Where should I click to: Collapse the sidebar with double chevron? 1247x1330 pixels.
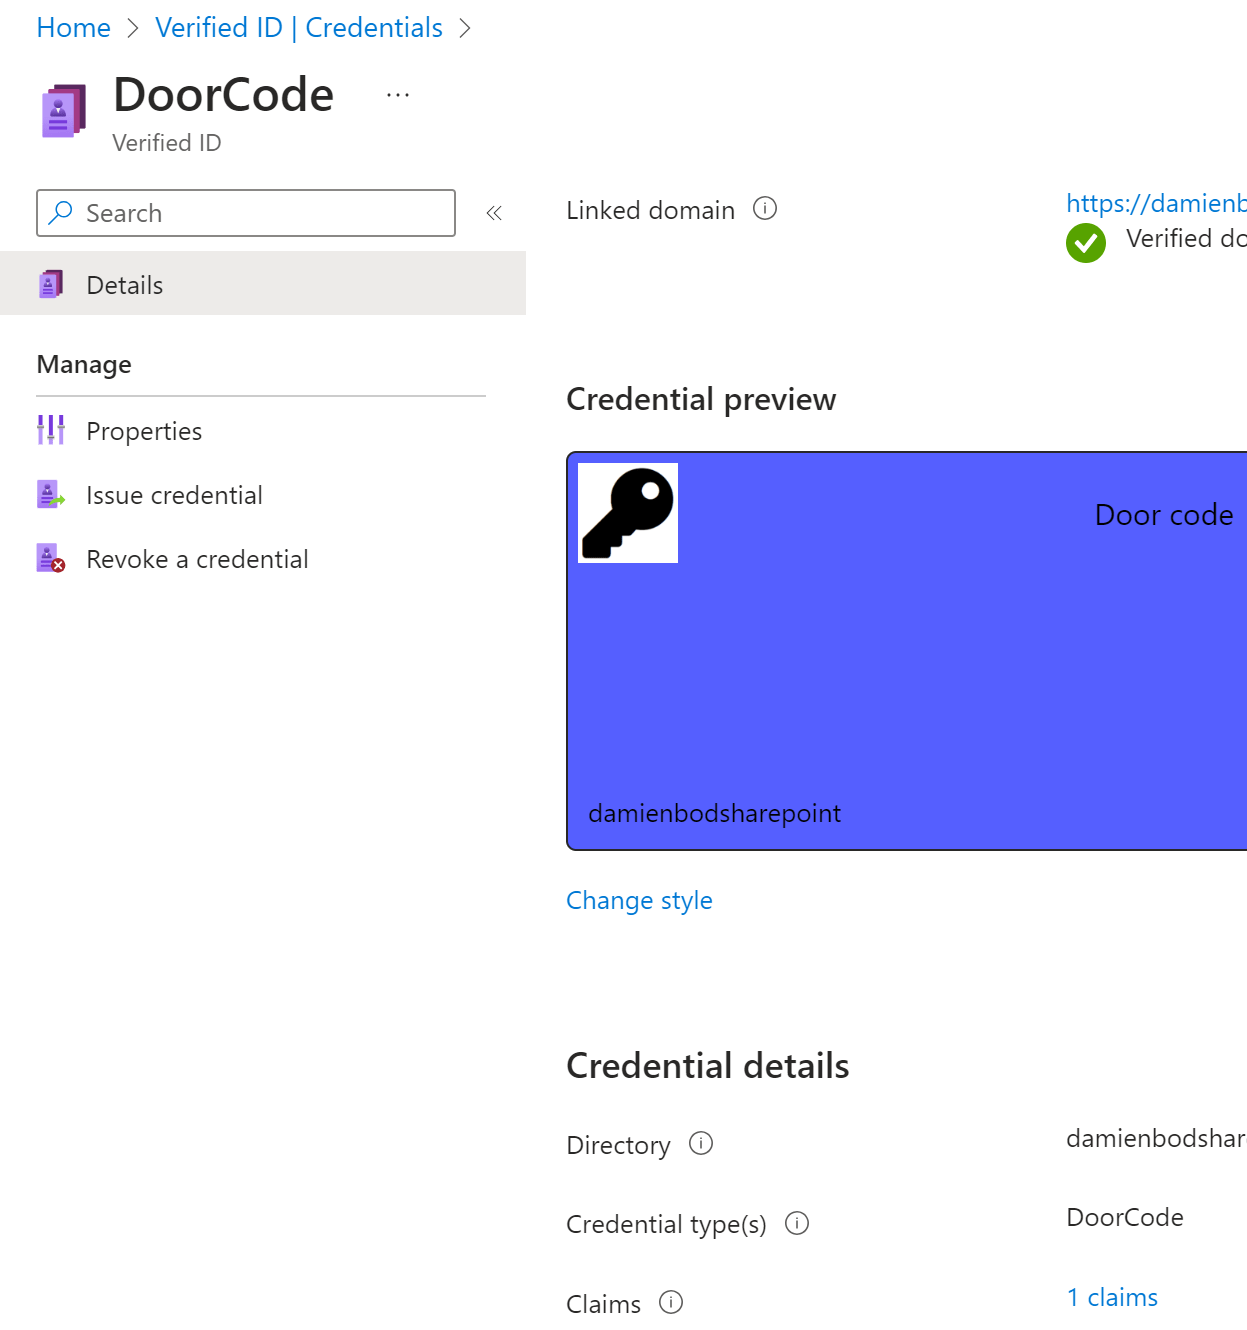[x=494, y=213]
